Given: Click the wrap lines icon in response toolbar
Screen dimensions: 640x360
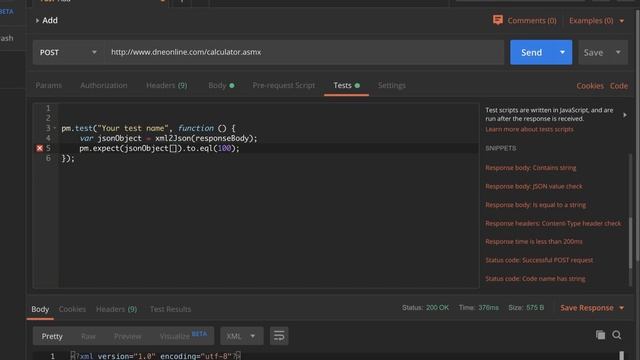Looking at the screenshot, I should click(x=279, y=336).
